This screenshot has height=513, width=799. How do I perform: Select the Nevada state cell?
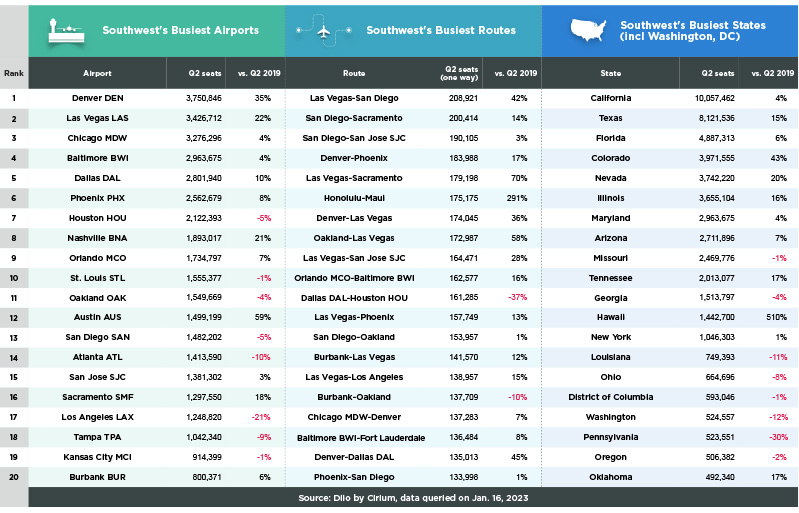click(610, 178)
